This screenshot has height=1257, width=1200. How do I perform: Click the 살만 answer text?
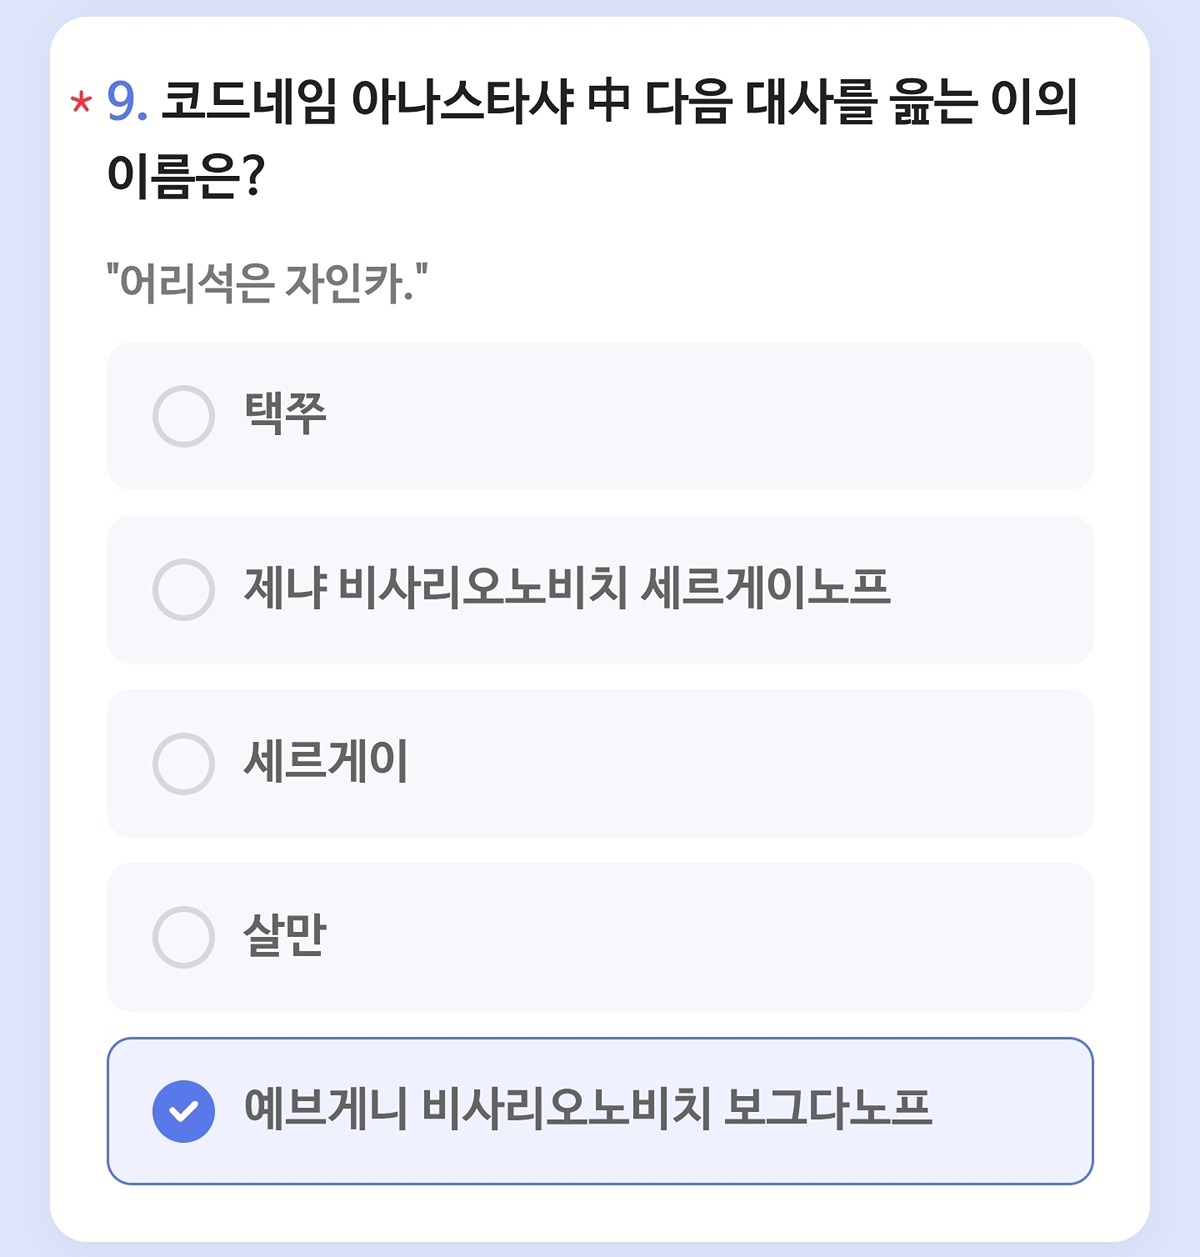(285, 936)
